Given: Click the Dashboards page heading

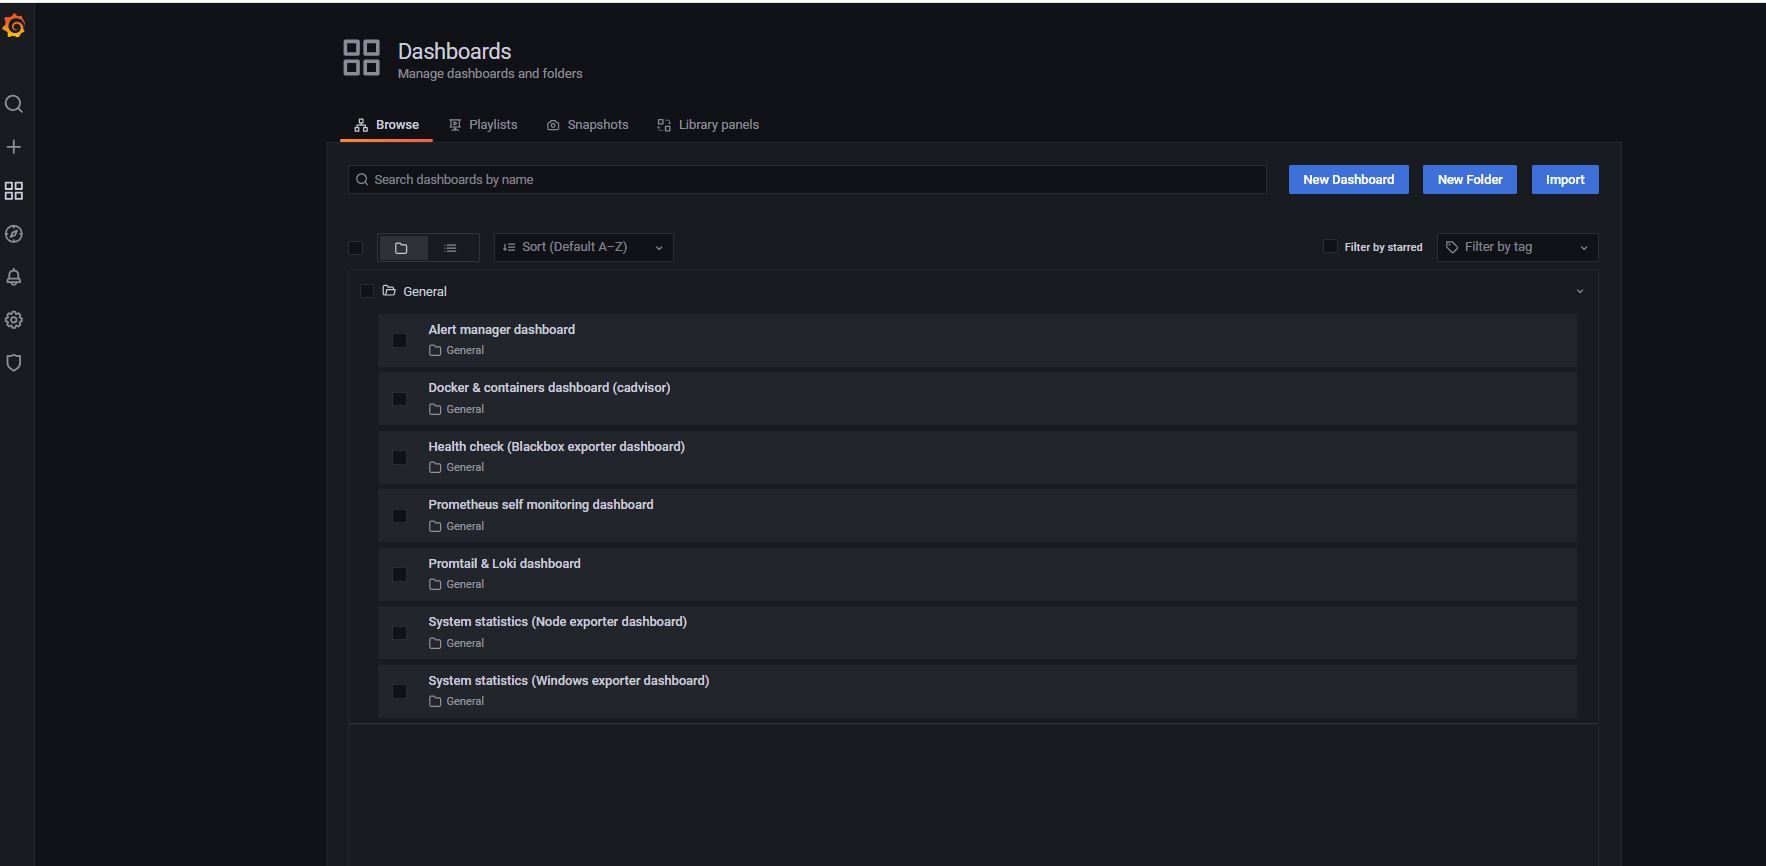Looking at the screenshot, I should point(454,51).
